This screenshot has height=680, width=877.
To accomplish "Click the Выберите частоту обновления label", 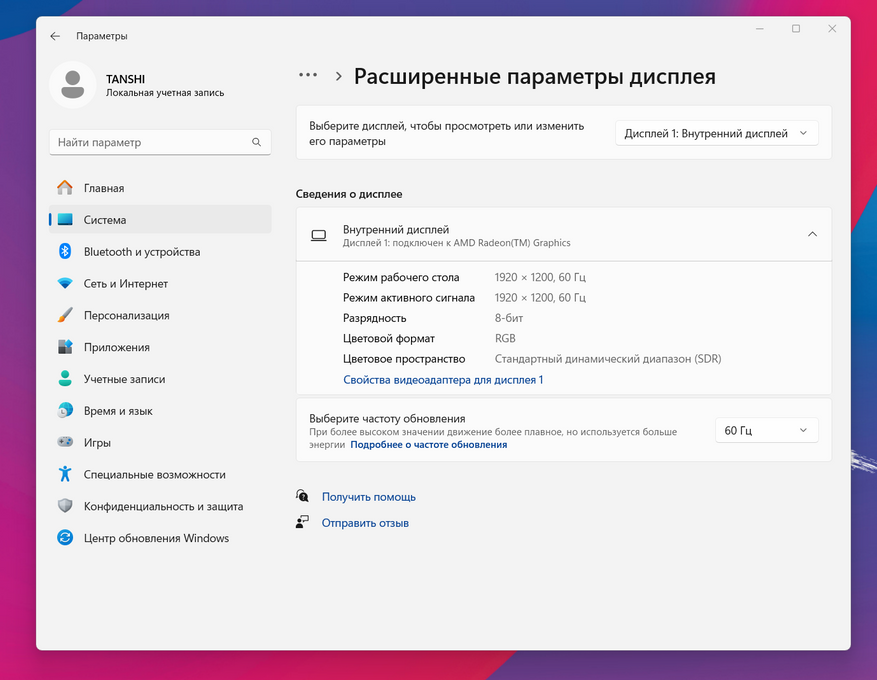I will coord(387,418).
